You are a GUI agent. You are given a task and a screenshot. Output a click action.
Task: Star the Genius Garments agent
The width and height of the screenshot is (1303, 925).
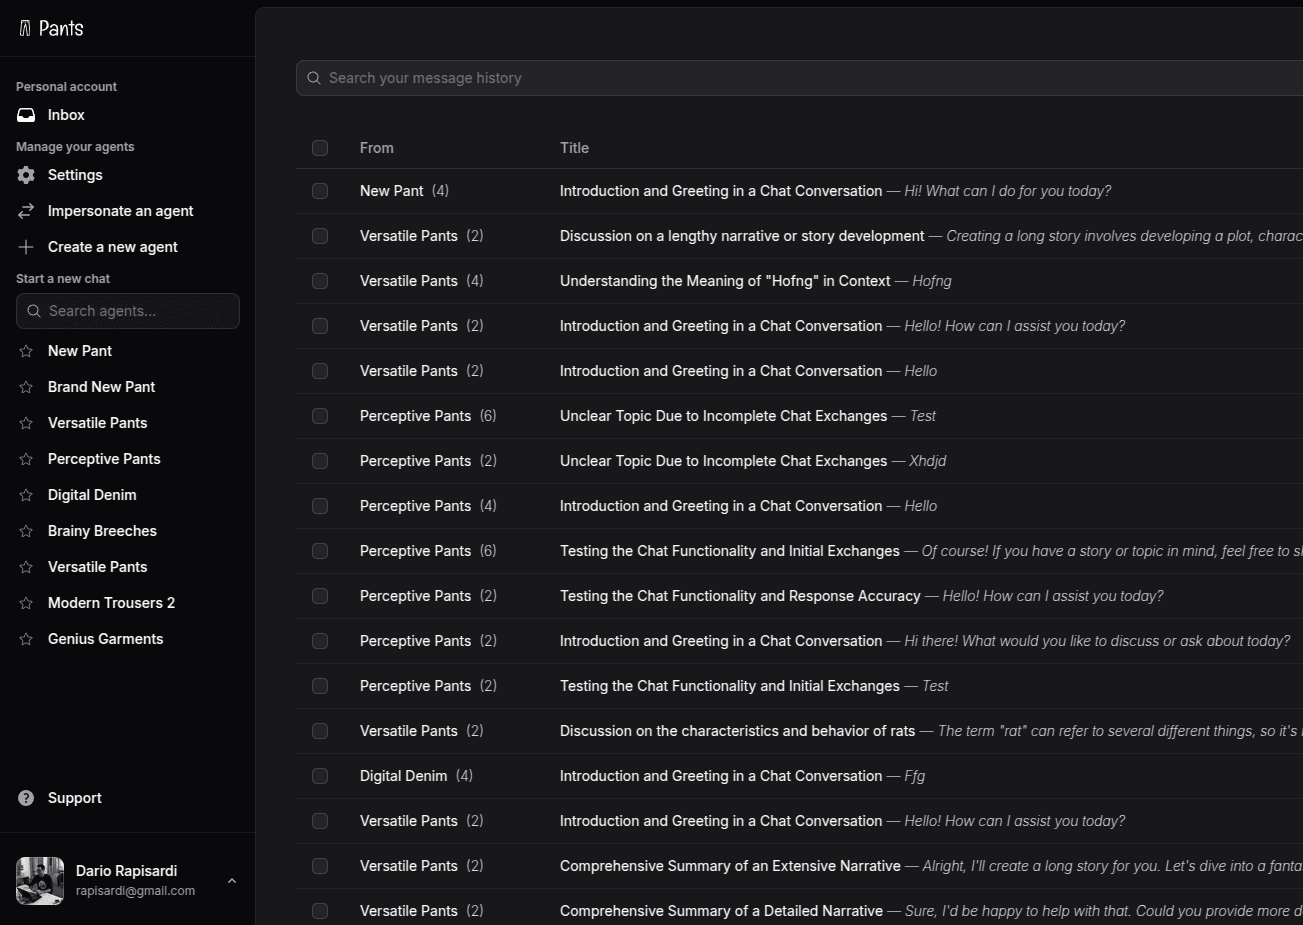point(26,638)
